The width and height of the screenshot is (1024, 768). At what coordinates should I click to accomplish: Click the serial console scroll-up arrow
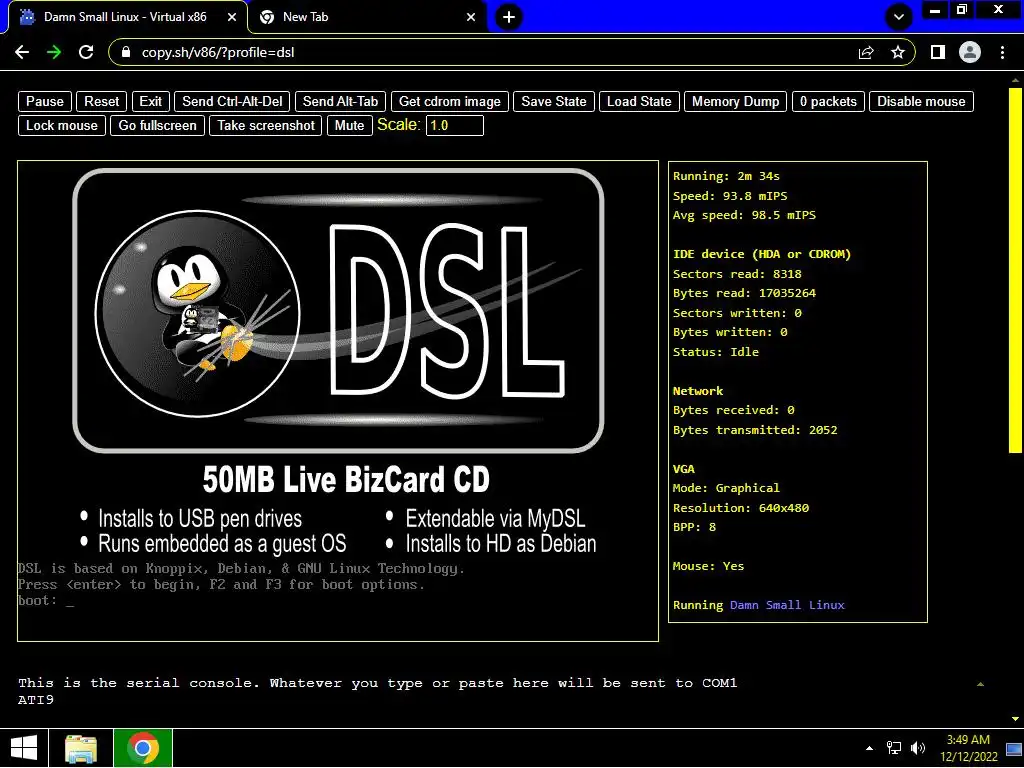[x=980, y=684]
